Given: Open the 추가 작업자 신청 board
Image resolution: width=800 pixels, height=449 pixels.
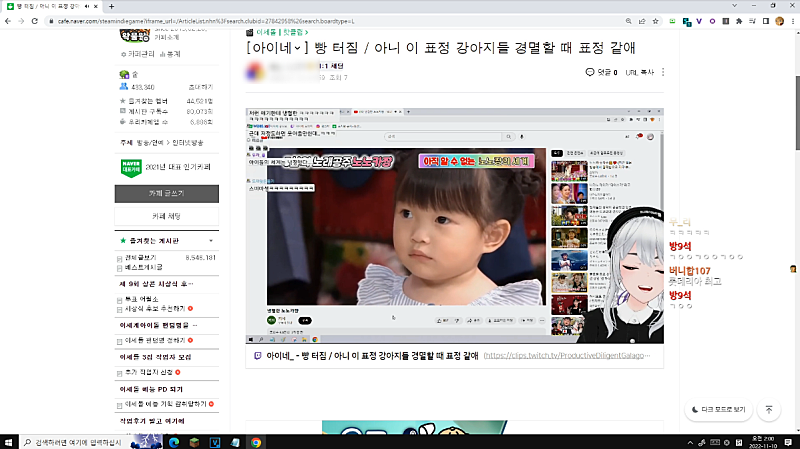Looking at the screenshot, I should (148, 372).
